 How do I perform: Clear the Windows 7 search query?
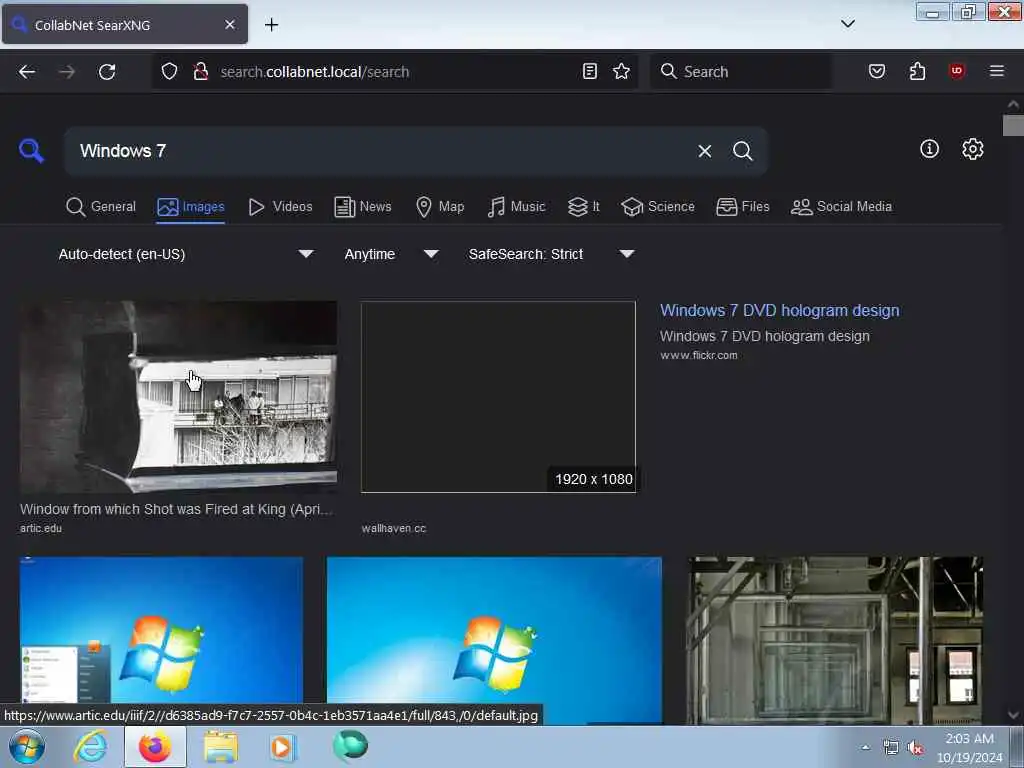point(705,152)
